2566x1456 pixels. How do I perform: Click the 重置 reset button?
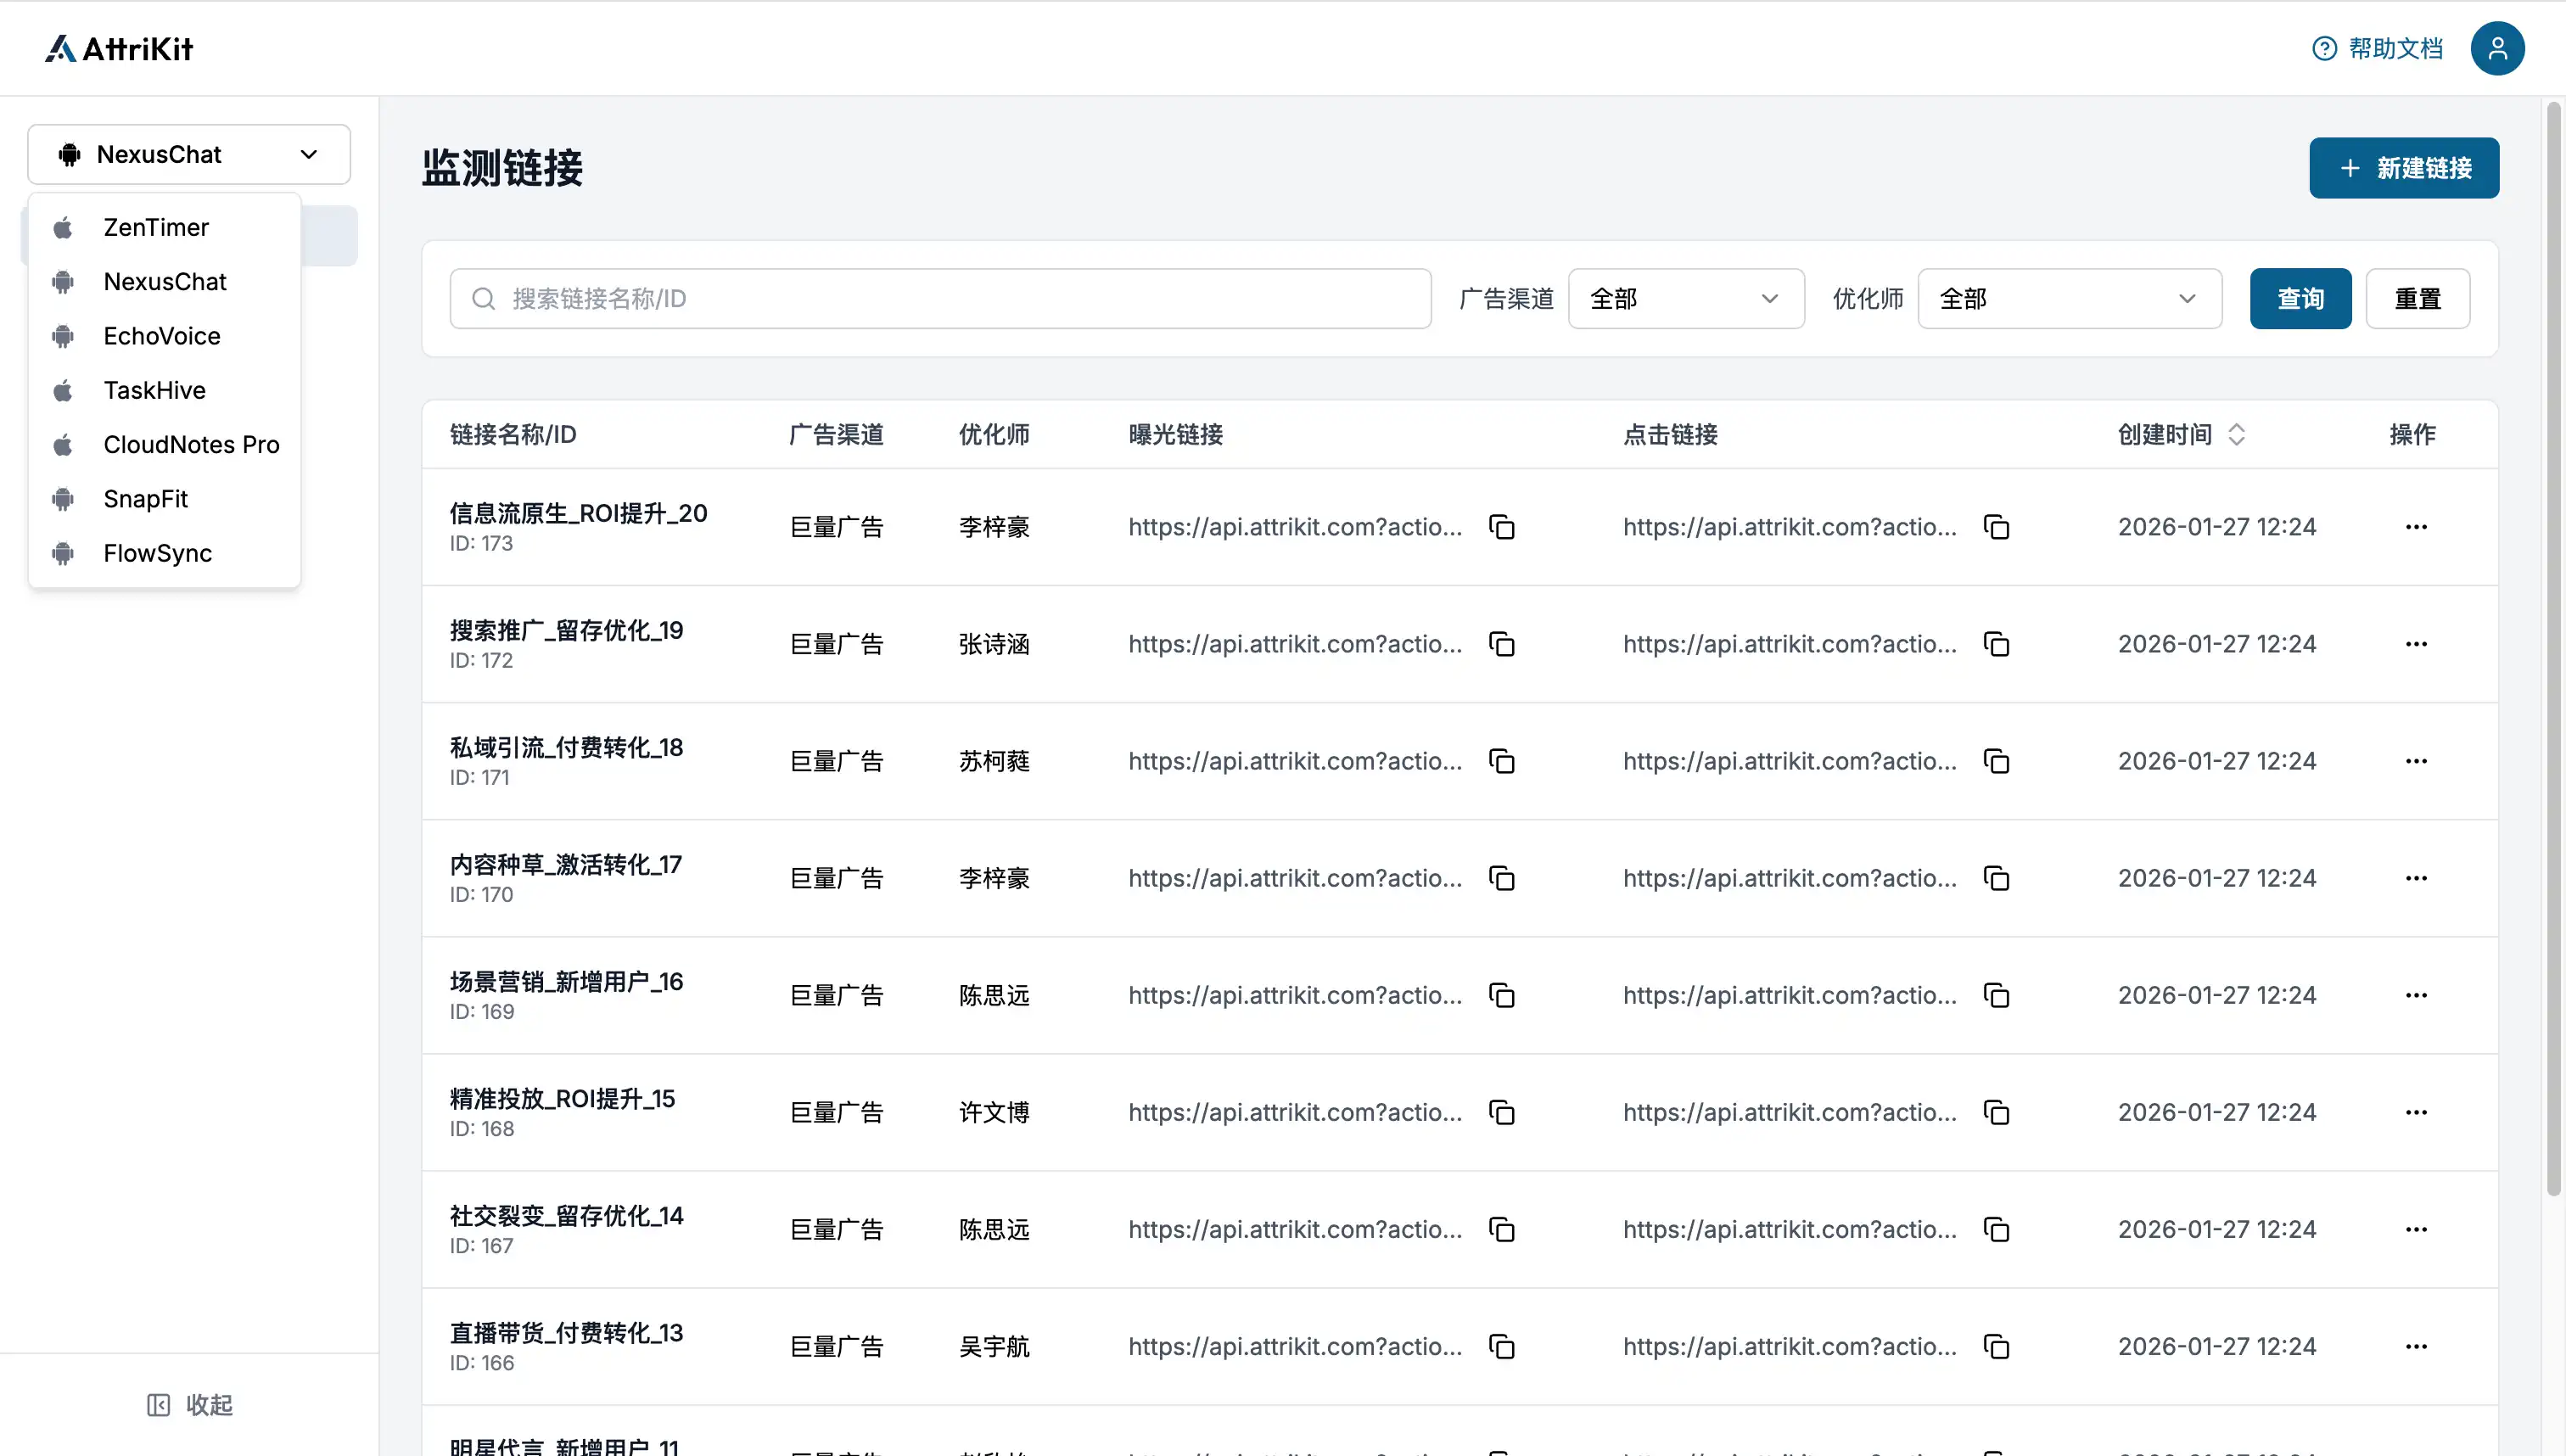point(2417,298)
